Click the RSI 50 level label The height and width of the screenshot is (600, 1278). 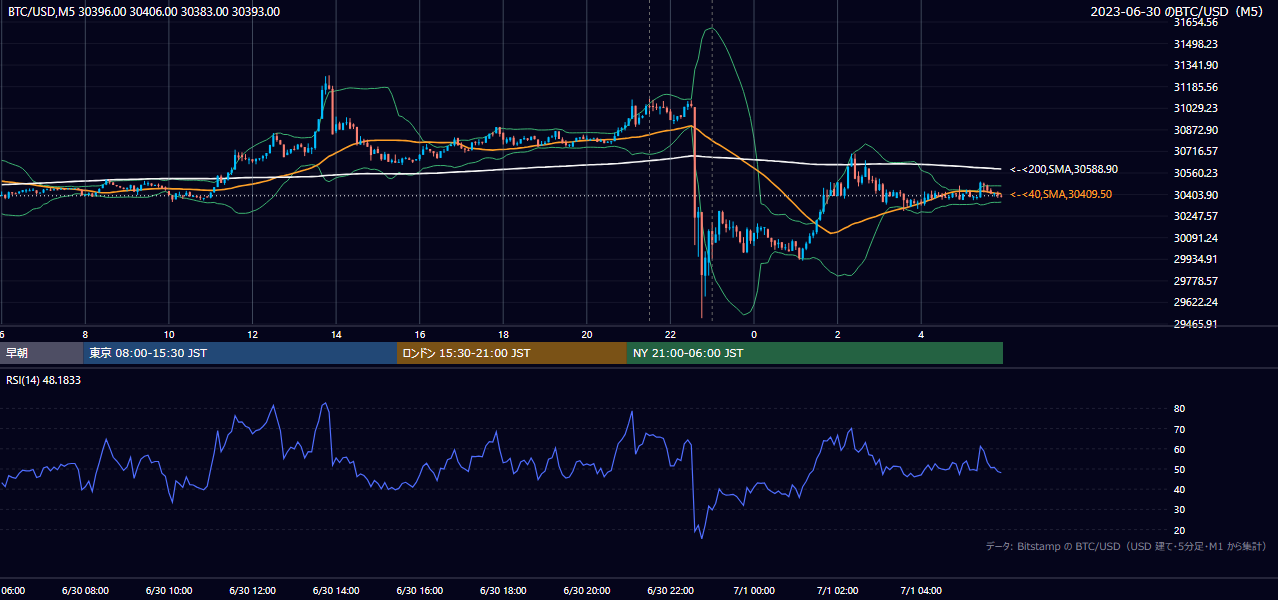click(1179, 469)
